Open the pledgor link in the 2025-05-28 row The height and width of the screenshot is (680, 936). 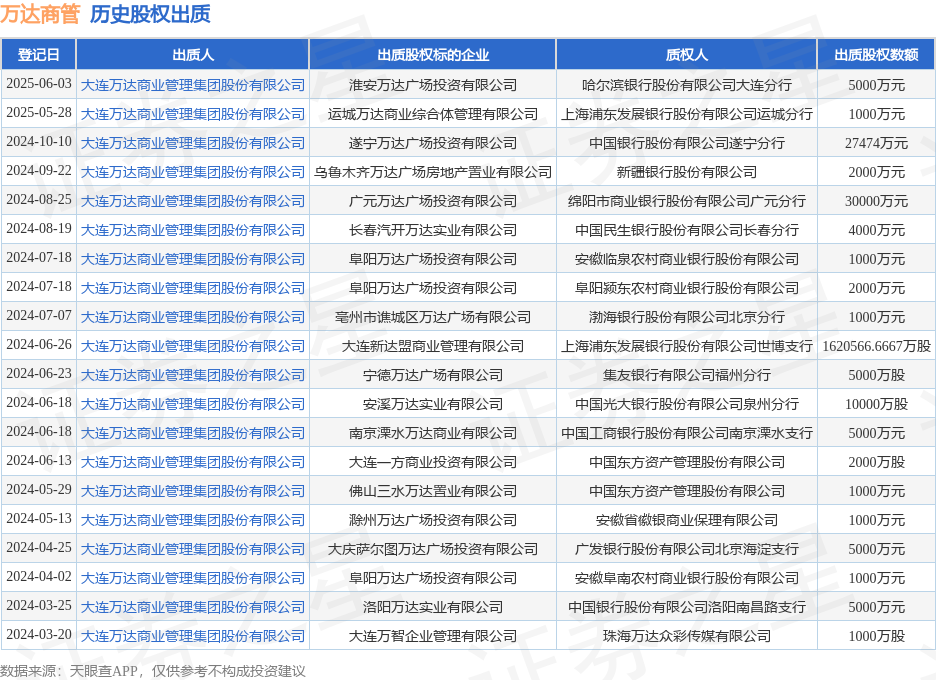(x=193, y=114)
